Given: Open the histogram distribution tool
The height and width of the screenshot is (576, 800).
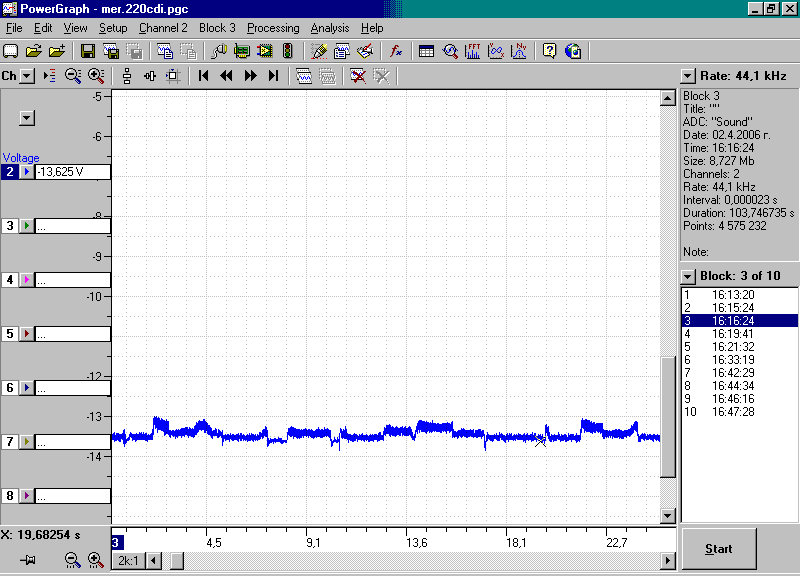Looking at the screenshot, I should 519,51.
